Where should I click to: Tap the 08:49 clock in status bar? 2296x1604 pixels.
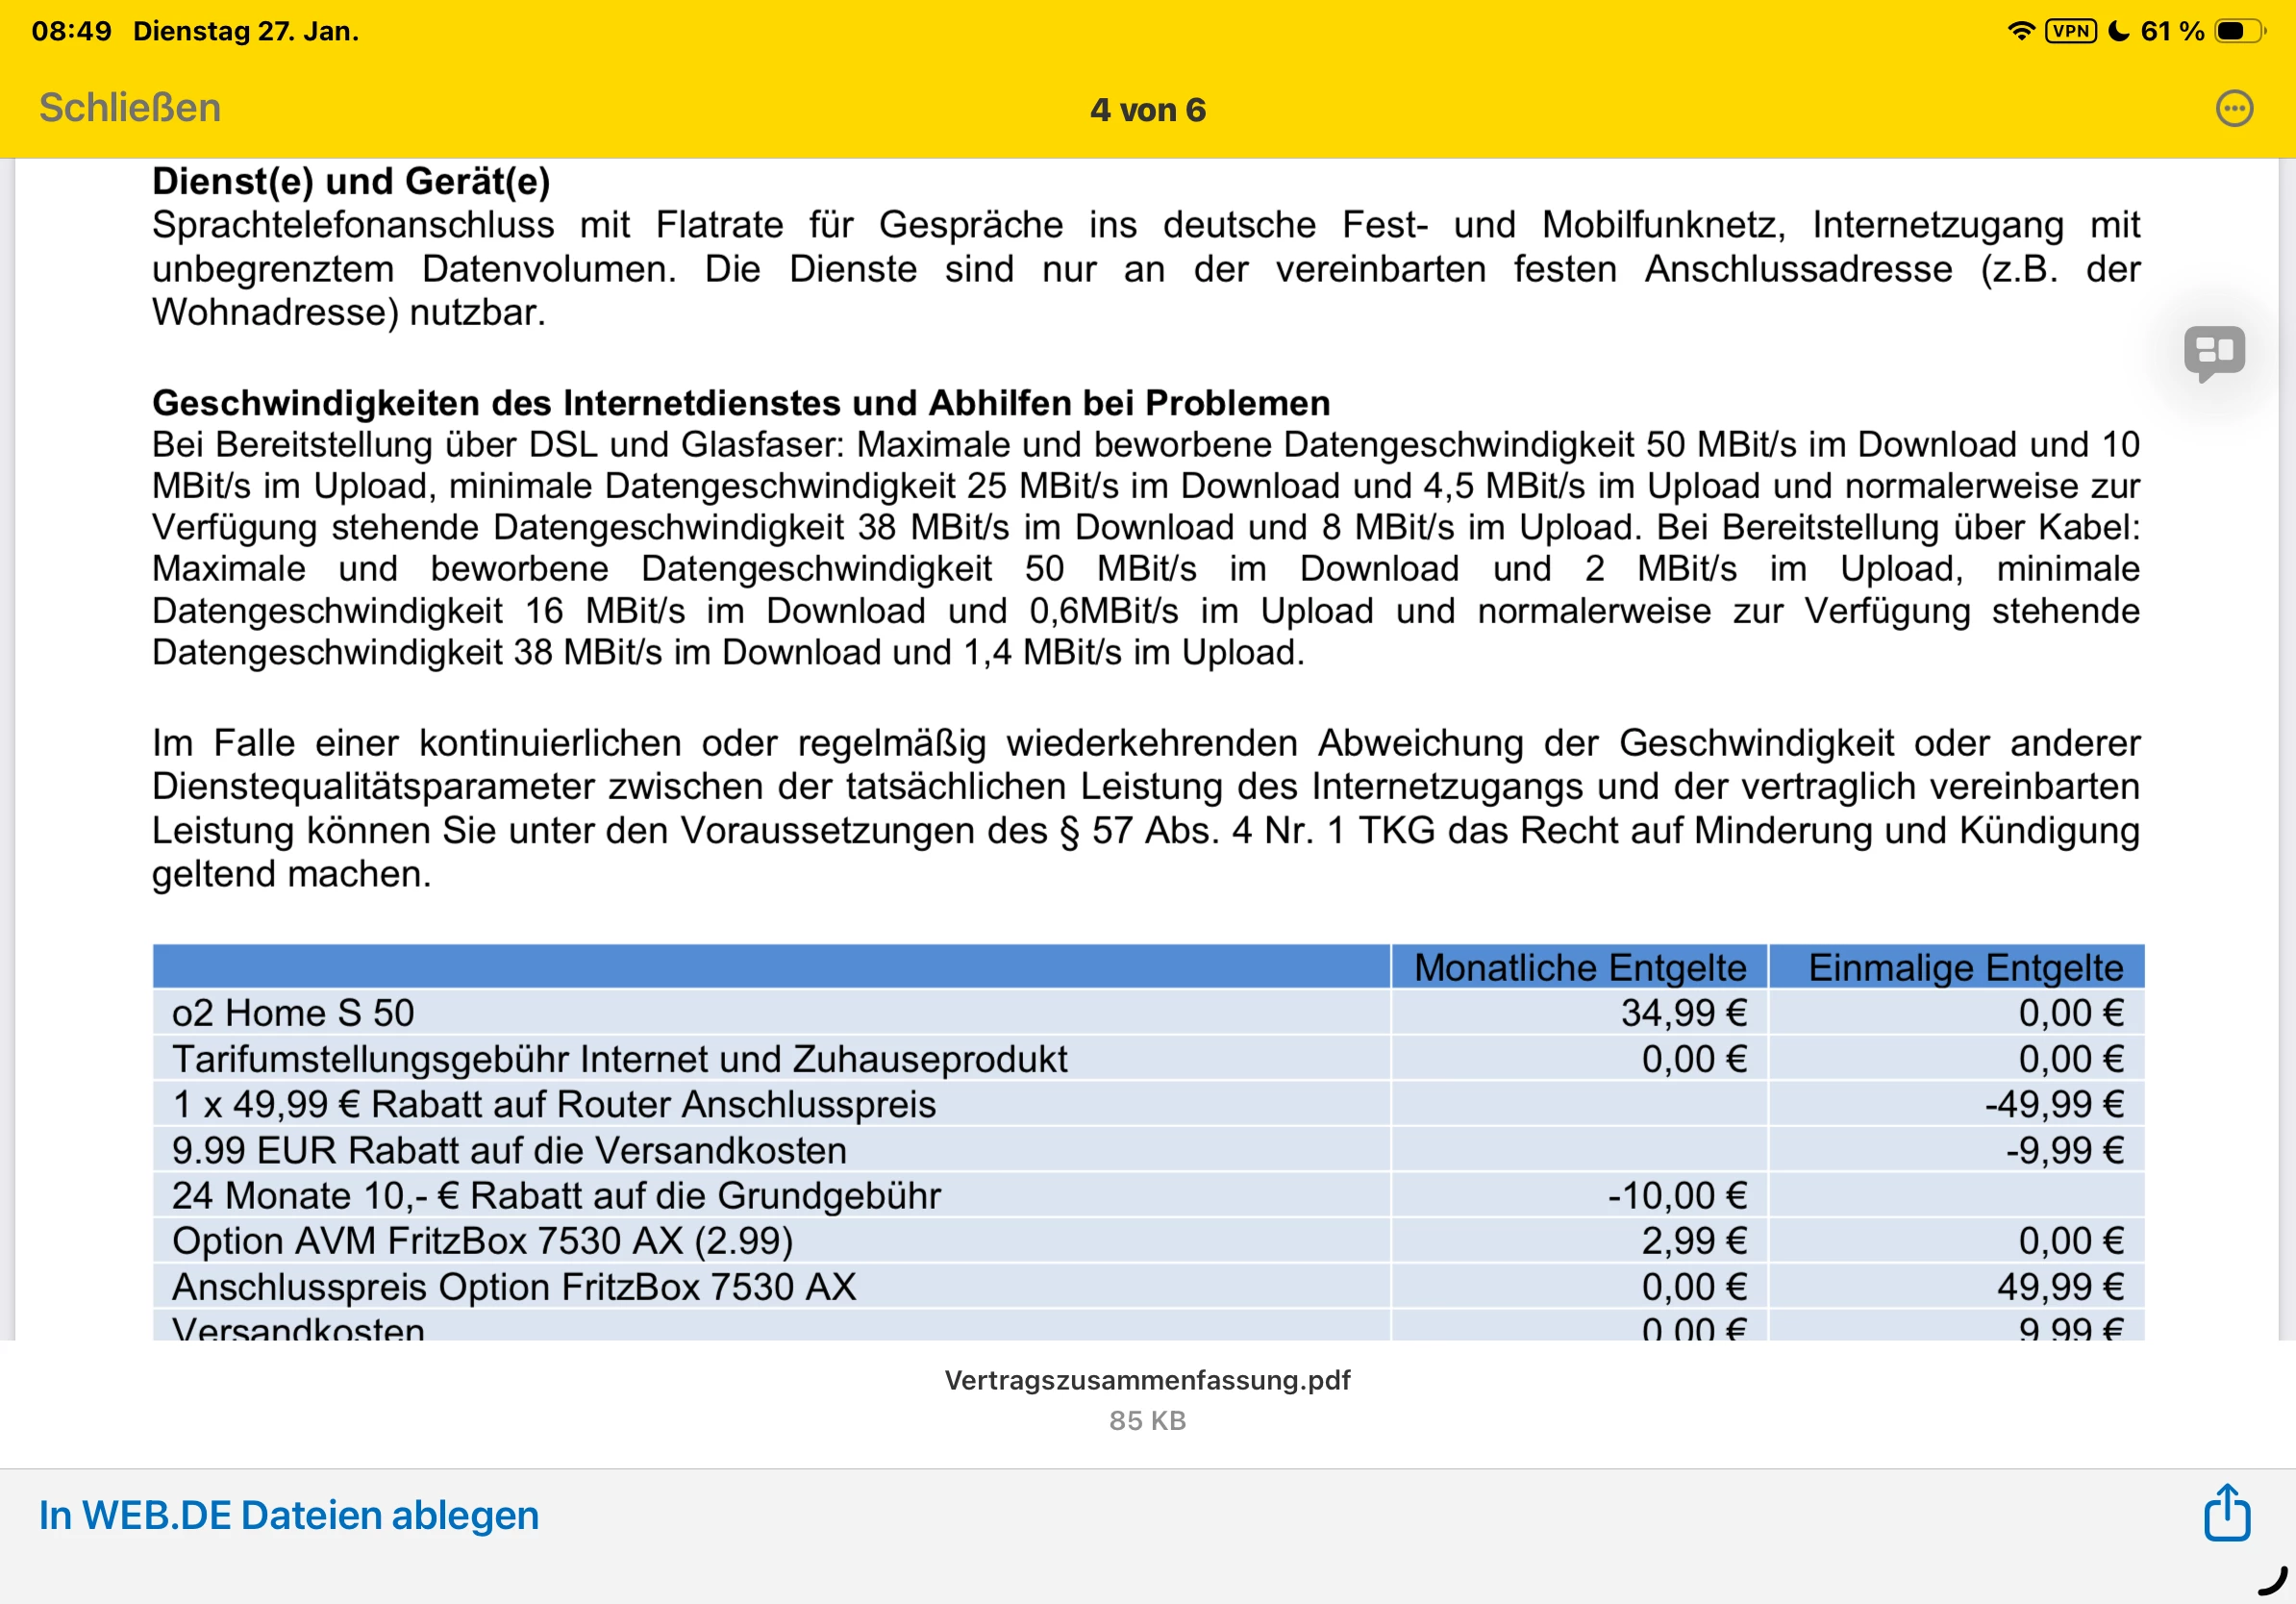71,31
